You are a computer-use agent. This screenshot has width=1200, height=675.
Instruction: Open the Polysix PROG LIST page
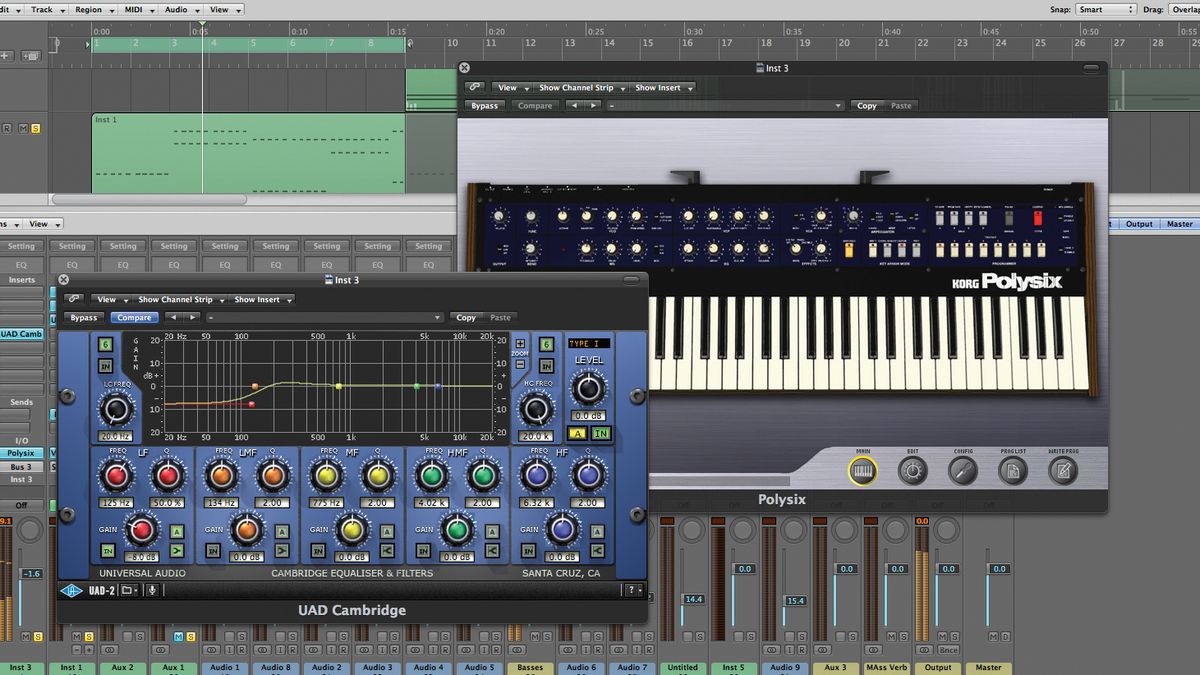1013,470
